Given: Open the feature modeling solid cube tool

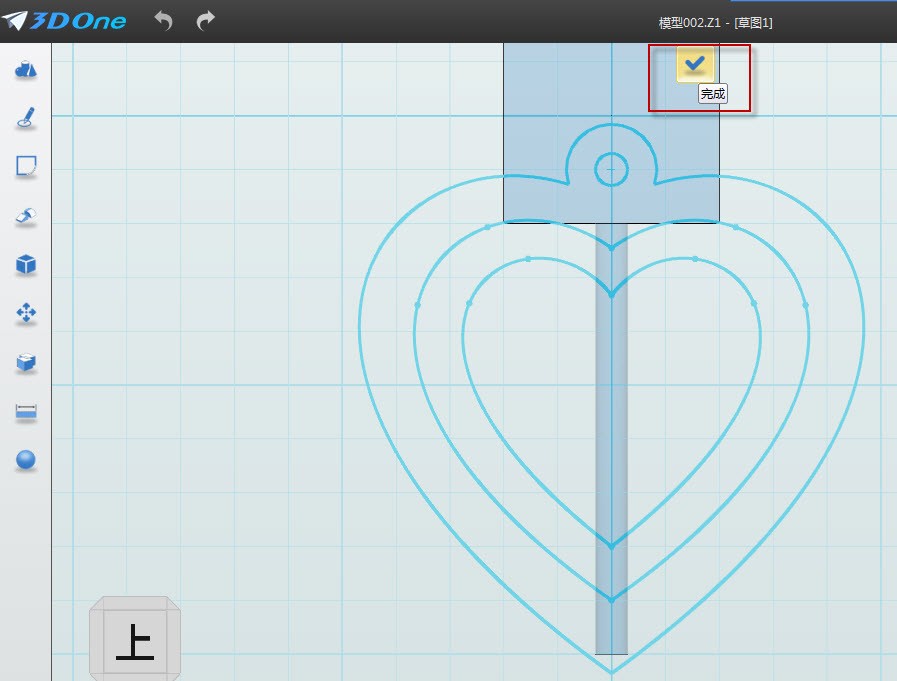Looking at the screenshot, I should [26, 264].
